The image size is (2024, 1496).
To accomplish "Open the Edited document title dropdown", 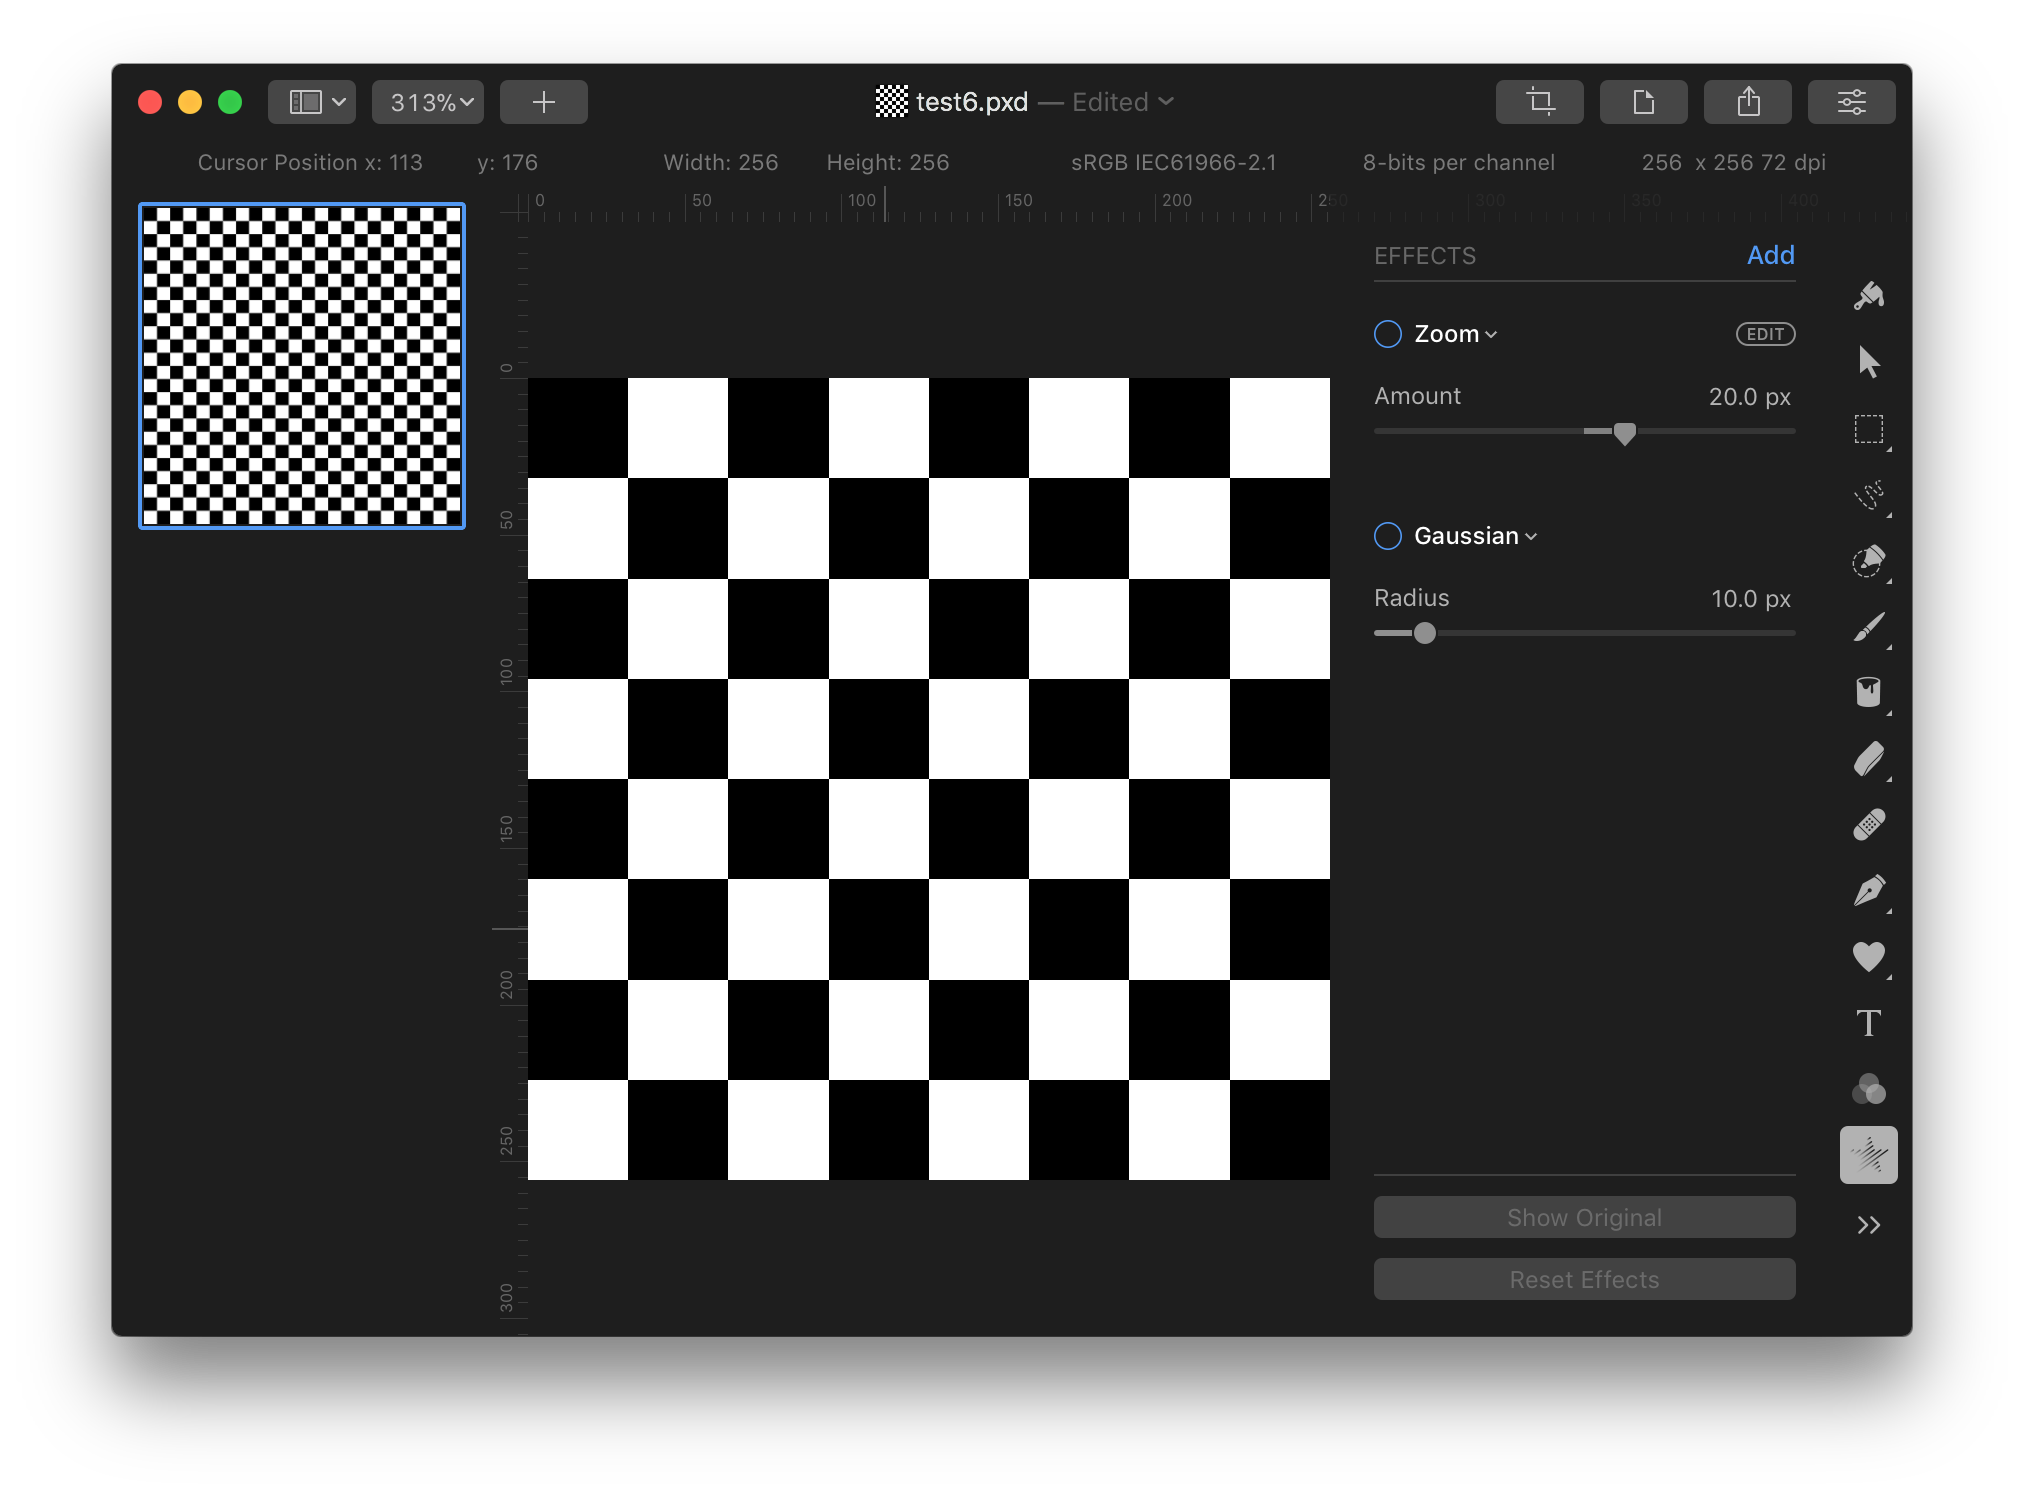I will pos(1122,102).
